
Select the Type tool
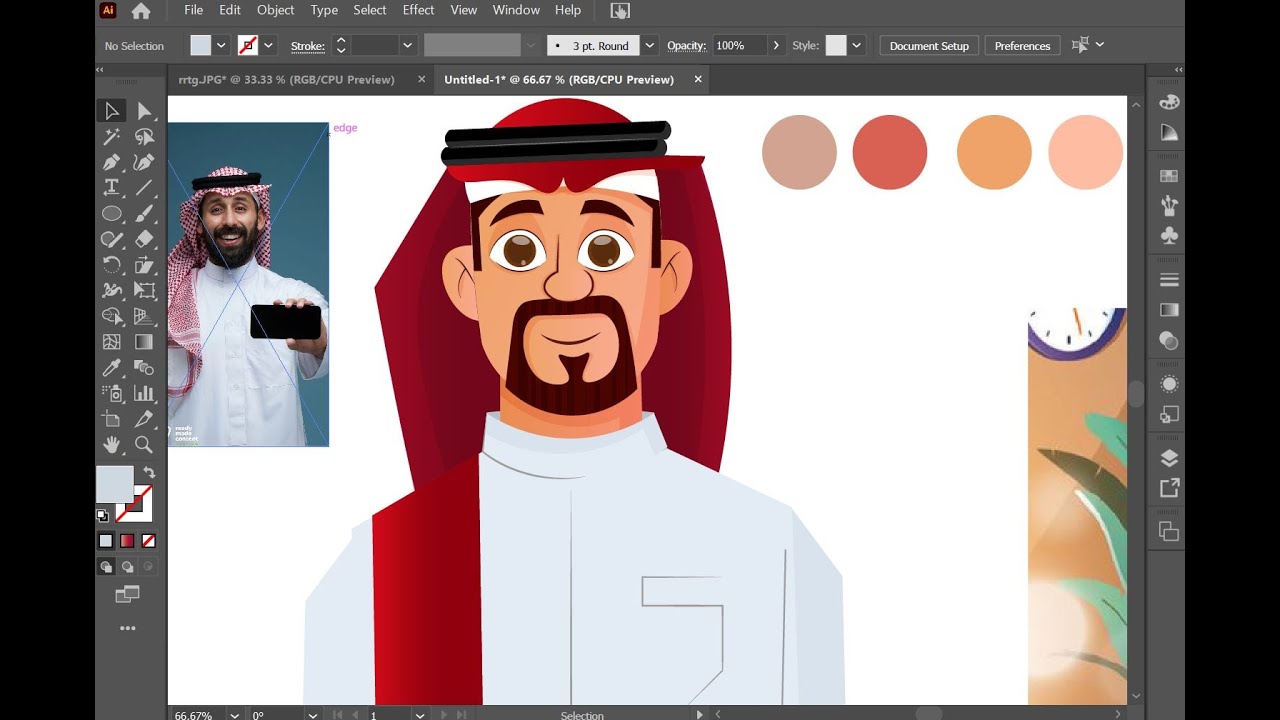coord(112,187)
